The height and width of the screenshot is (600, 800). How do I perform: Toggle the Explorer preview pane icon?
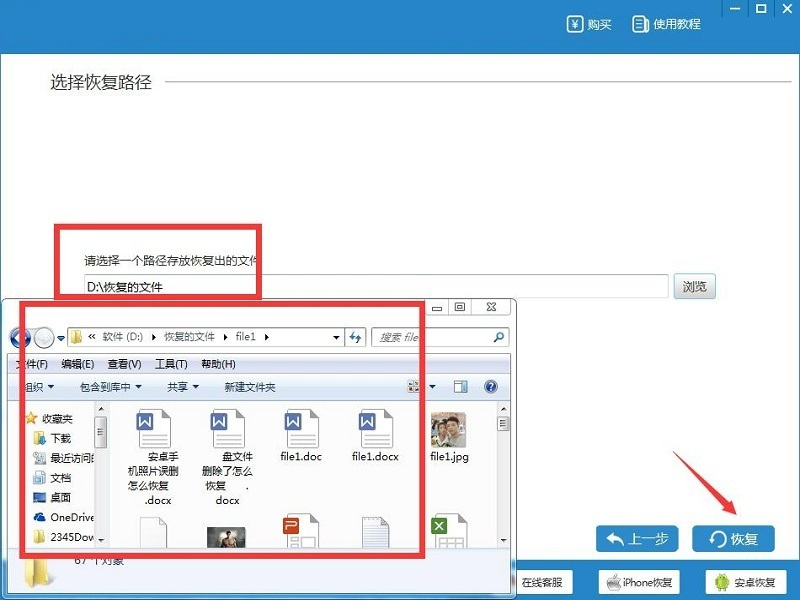pyautogui.click(x=461, y=387)
